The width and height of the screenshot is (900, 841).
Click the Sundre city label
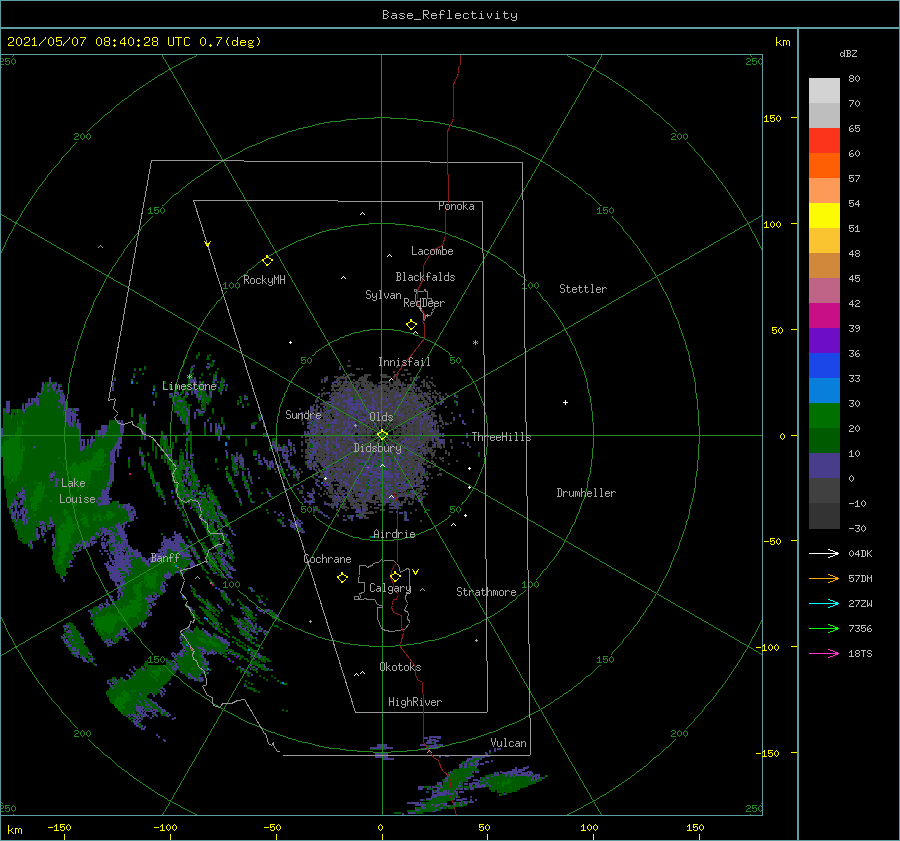click(303, 414)
